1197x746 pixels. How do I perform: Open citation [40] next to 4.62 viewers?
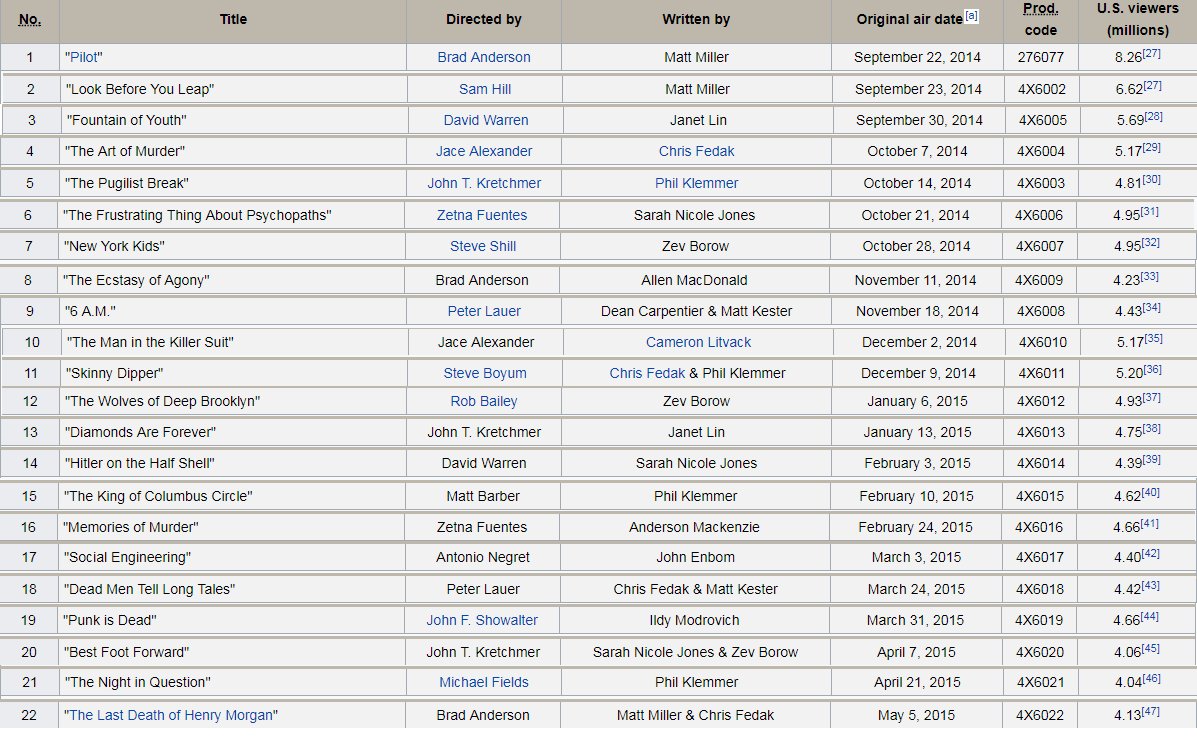pyautogui.click(x=1150, y=492)
